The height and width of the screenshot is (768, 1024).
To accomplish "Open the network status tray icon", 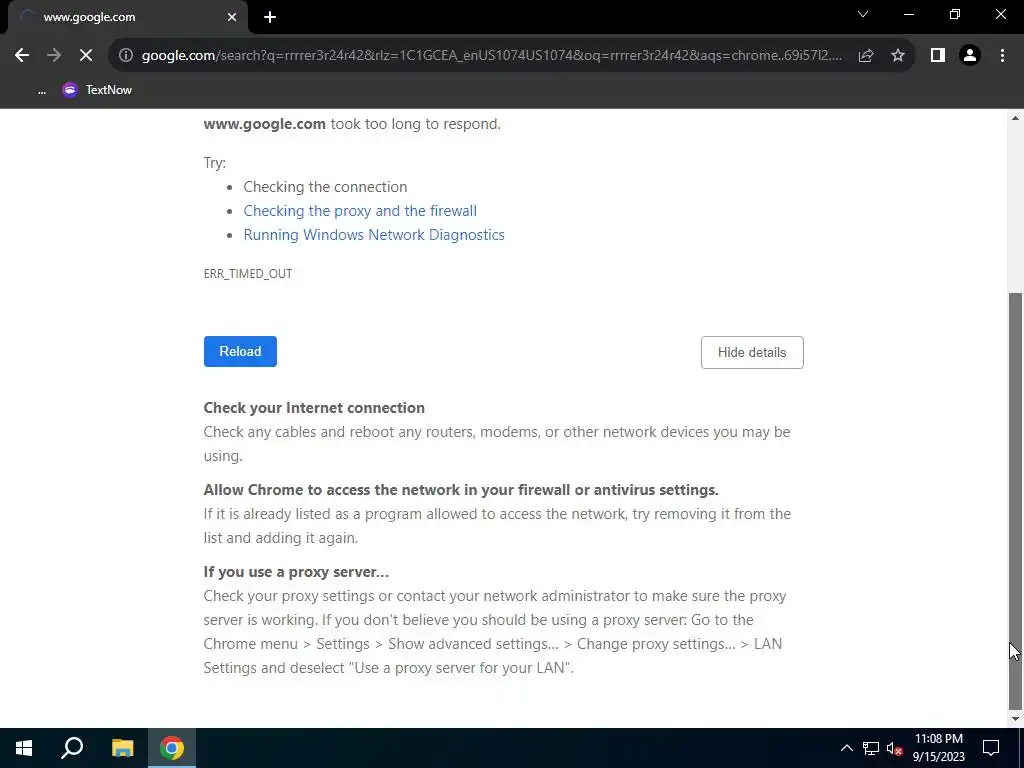I will (x=871, y=748).
